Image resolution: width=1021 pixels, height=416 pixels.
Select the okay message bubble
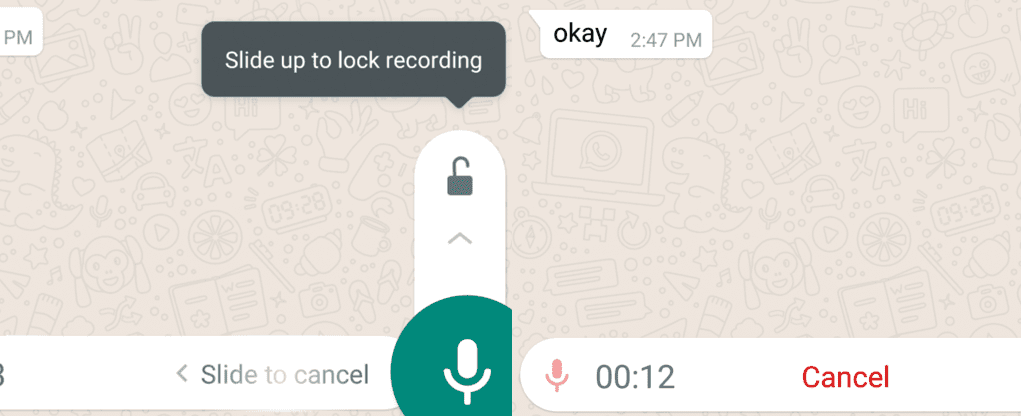click(x=626, y=35)
